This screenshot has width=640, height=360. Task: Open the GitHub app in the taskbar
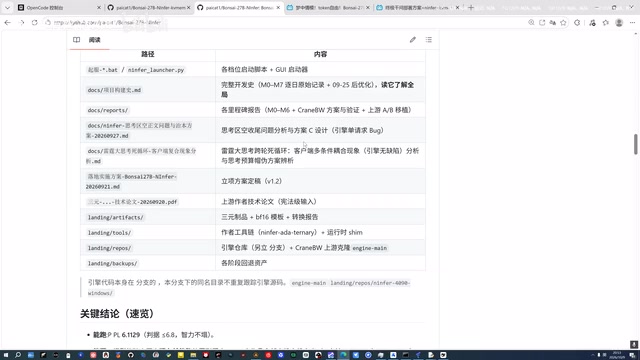coord(131,355)
